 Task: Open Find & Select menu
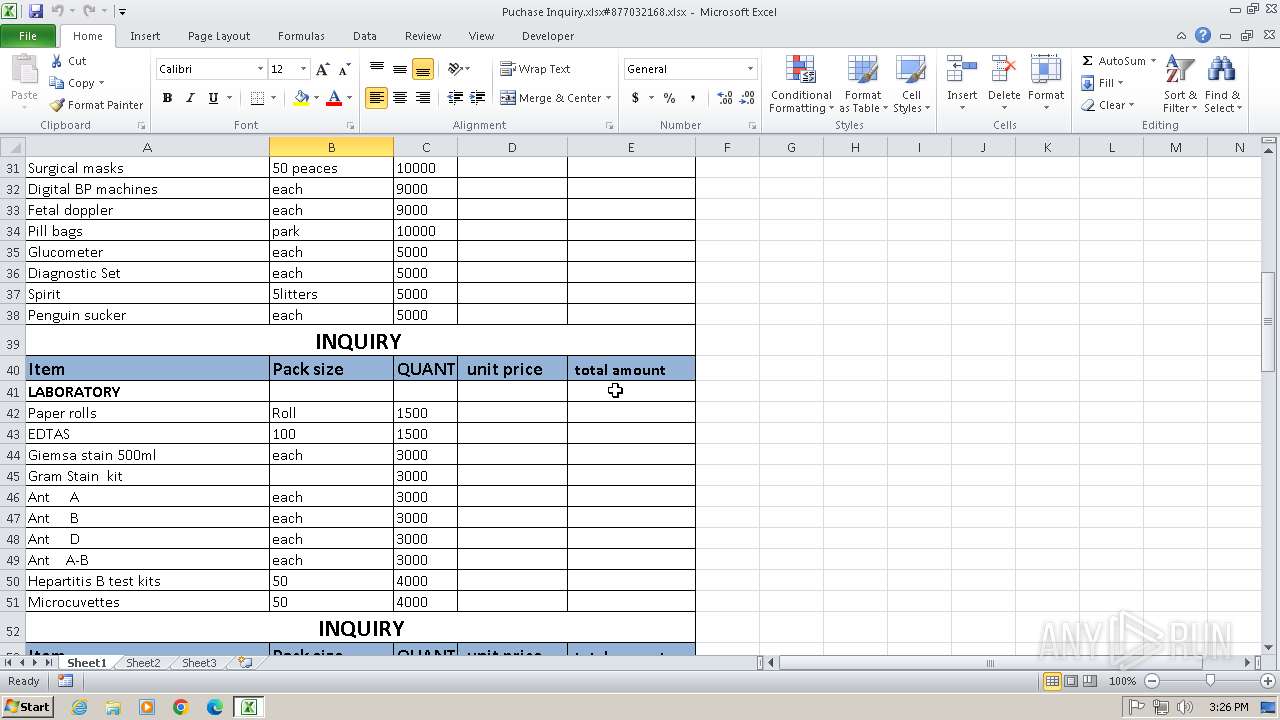[1222, 85]
